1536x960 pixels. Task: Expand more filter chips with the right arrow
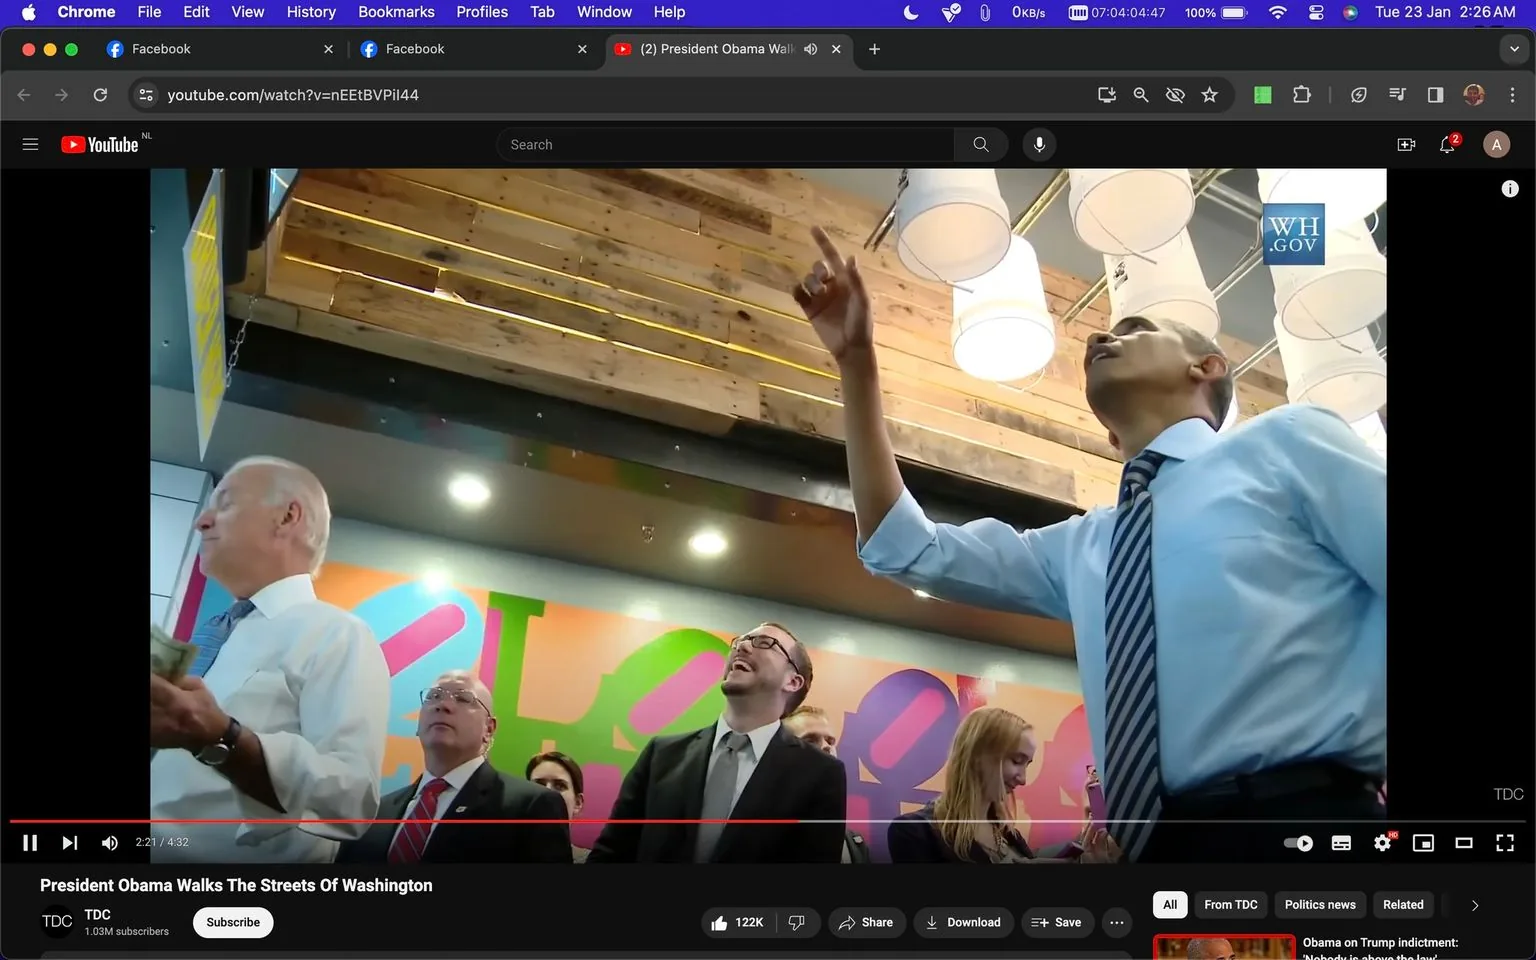1473,904
